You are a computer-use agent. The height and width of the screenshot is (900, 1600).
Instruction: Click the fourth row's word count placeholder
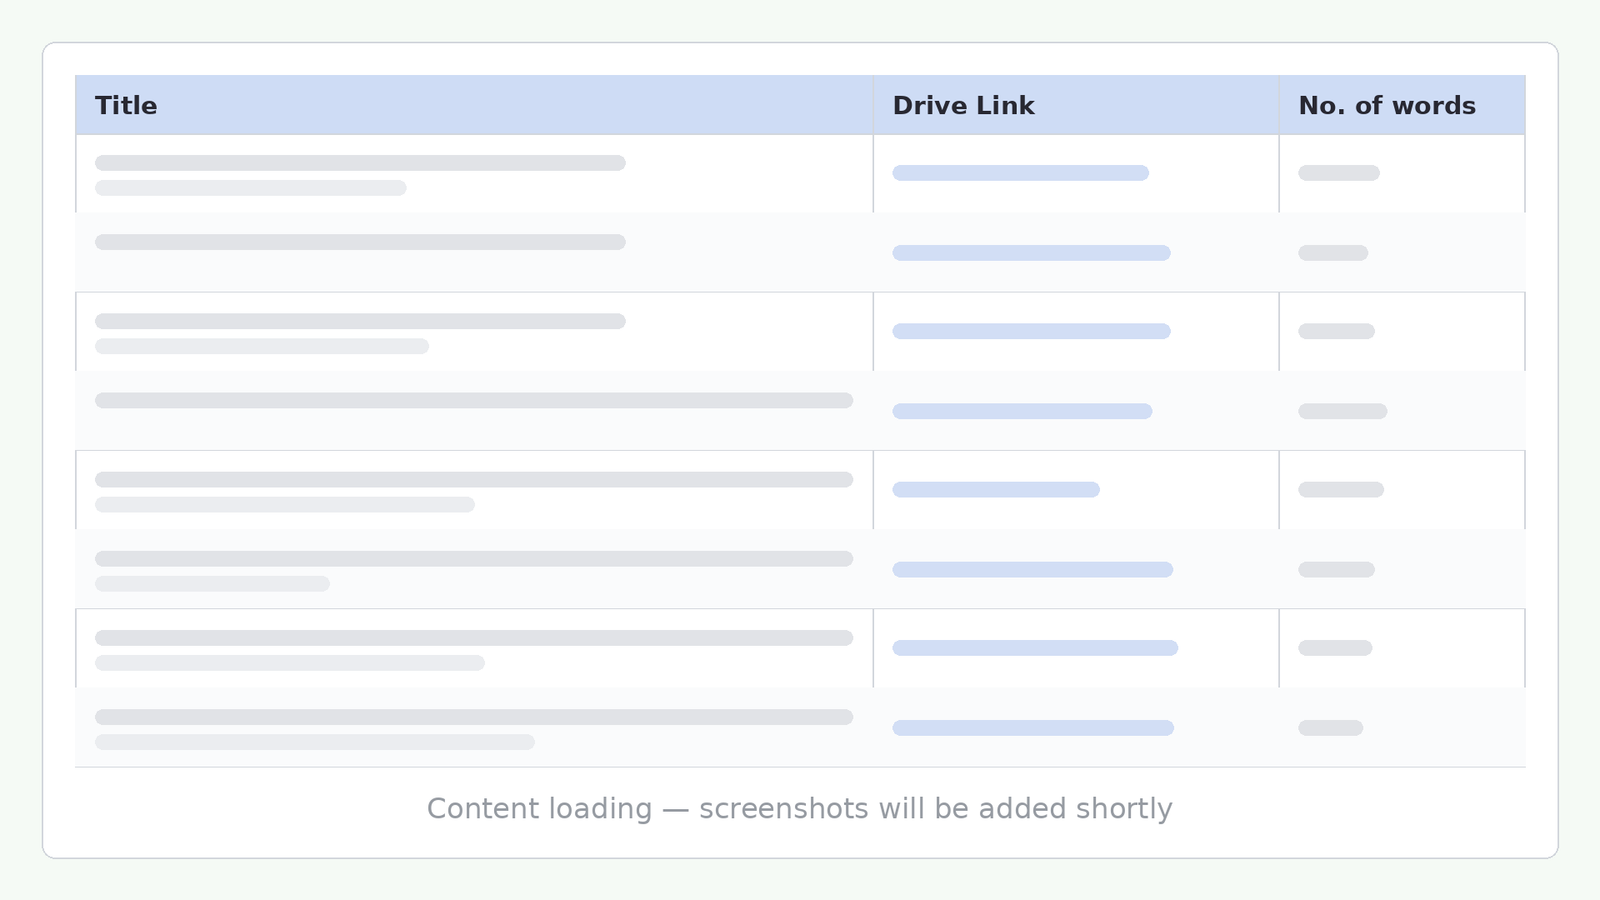[x=1343, y=411]
